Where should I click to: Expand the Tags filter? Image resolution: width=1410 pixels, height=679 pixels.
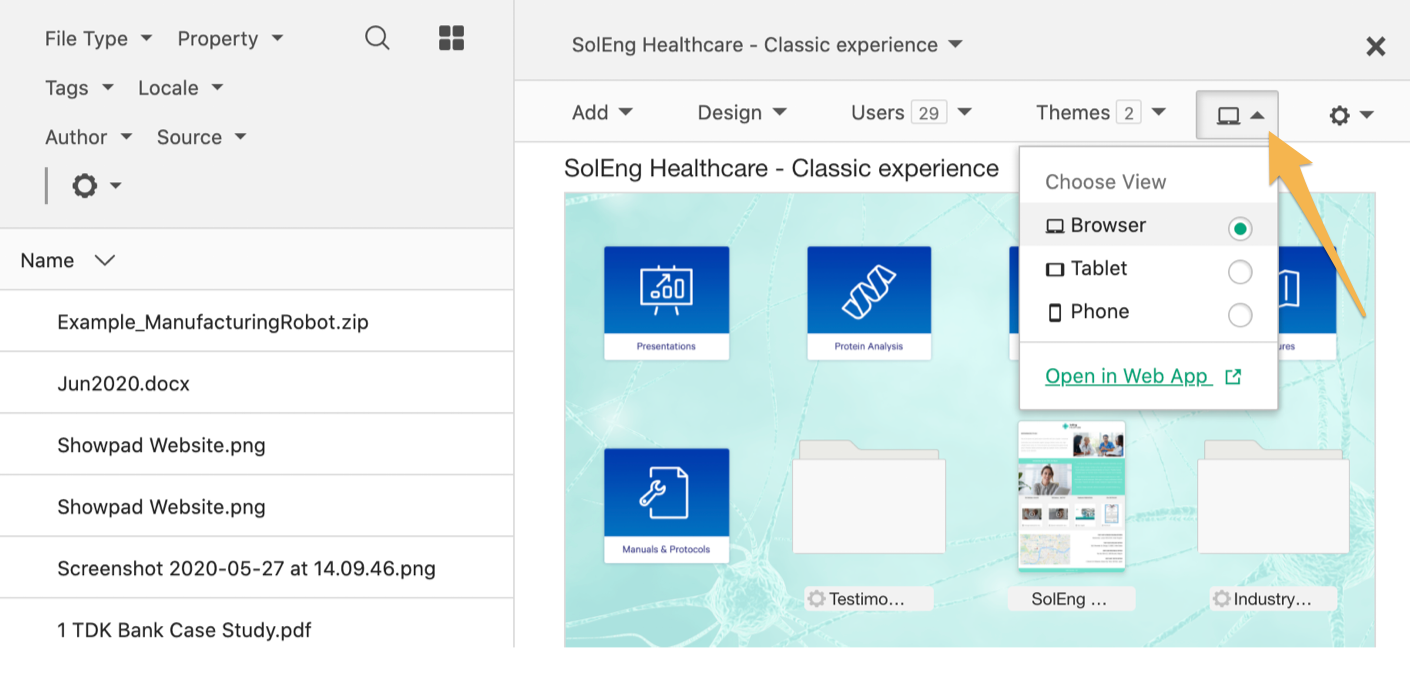click(x=79, y=88)
